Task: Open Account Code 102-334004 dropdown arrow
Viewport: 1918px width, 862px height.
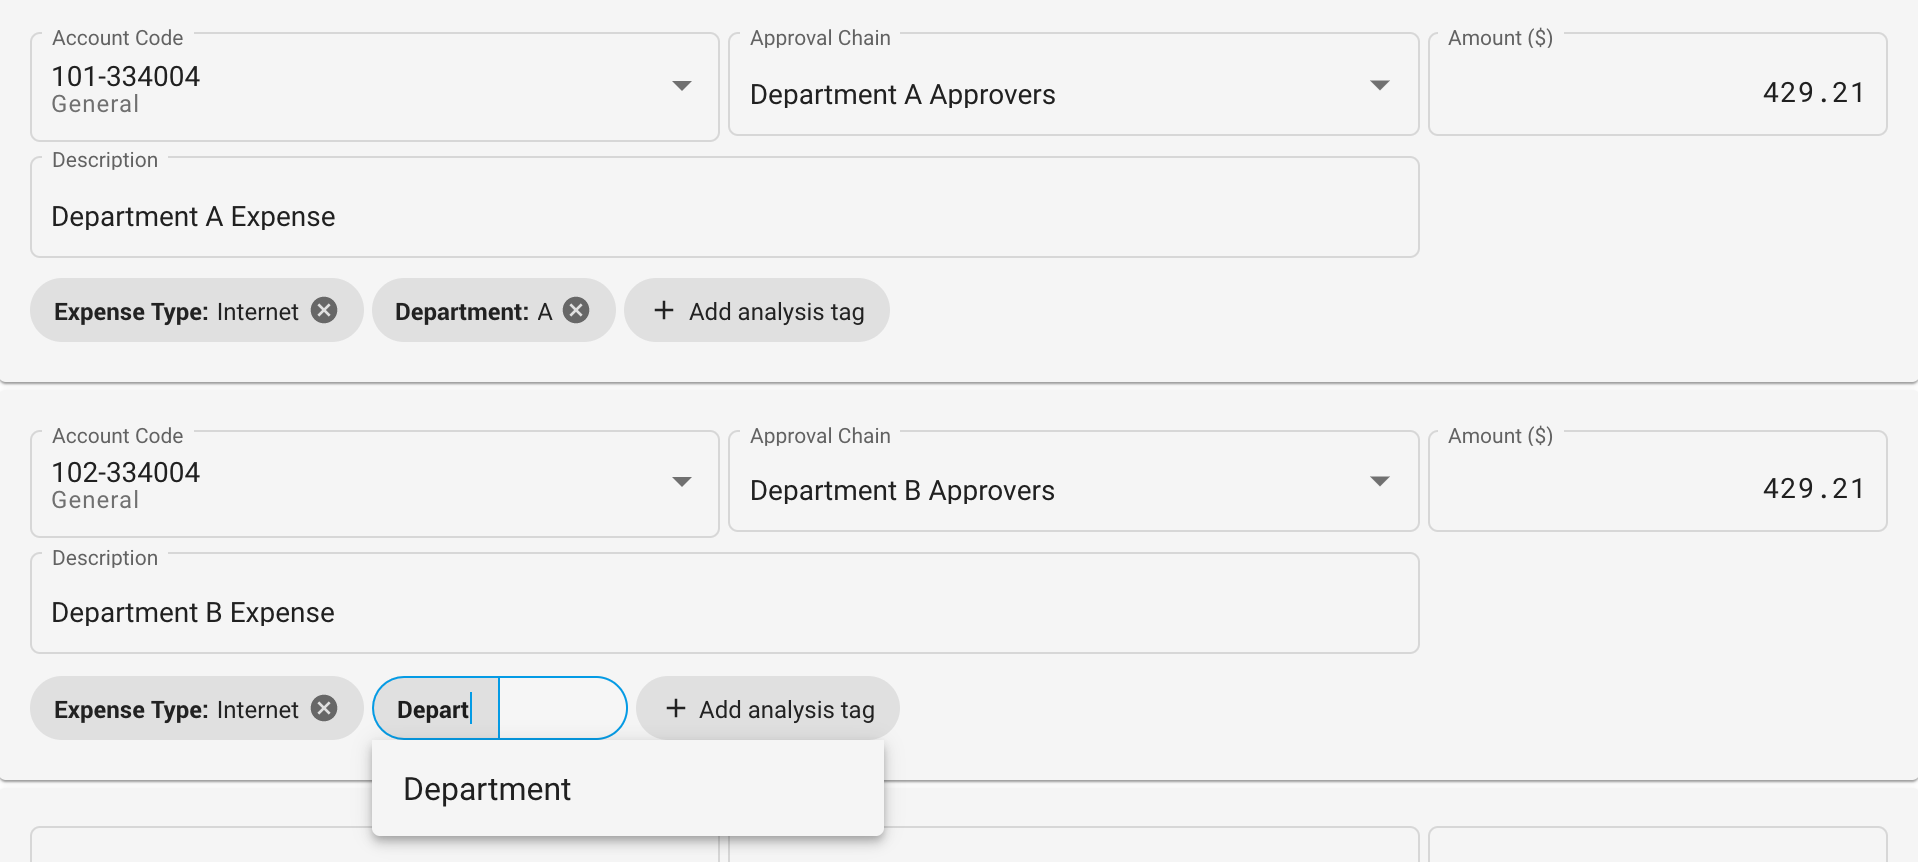Action: pyautogui.click(x=682, y=482)
